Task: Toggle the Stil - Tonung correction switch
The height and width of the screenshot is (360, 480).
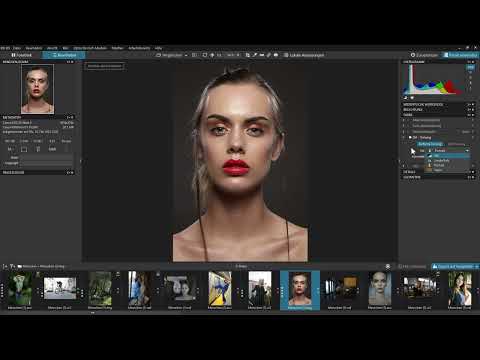Action: [x=410, y=137]
